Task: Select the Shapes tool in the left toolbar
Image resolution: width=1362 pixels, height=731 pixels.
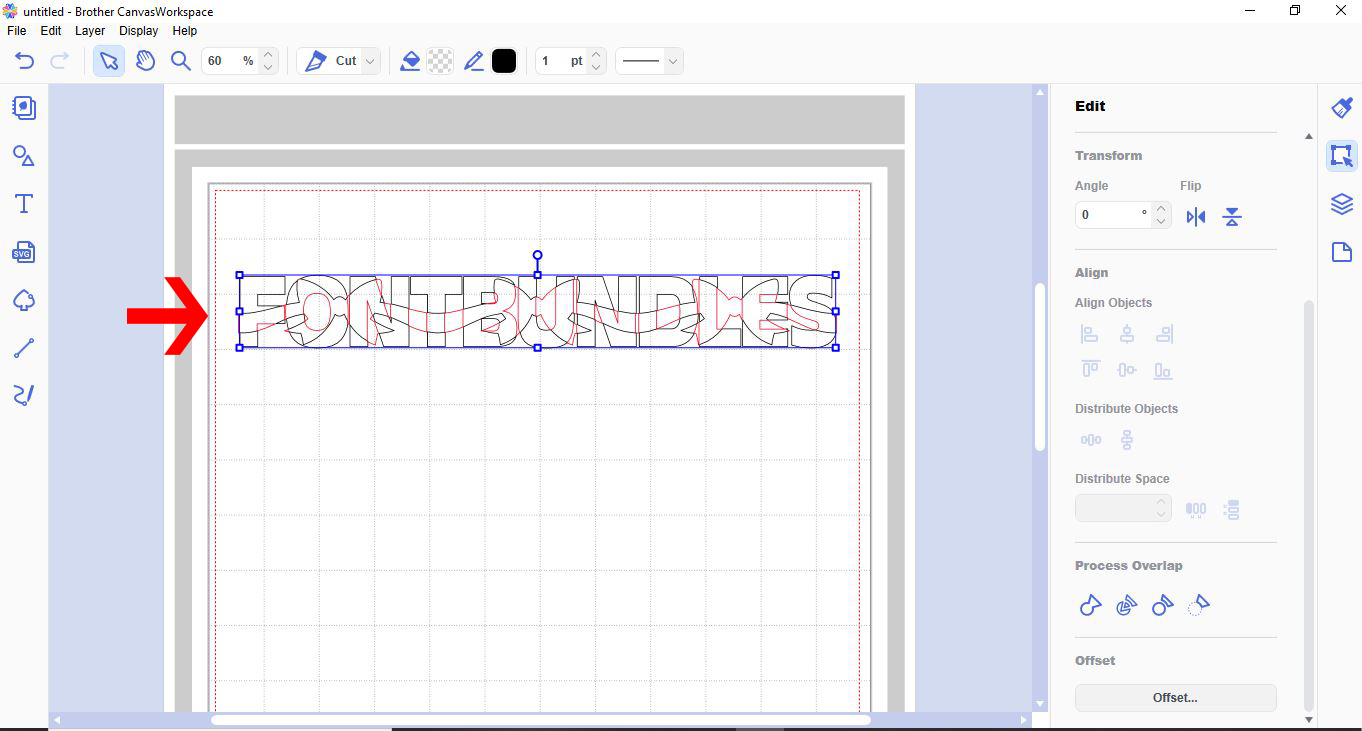Action: (x=23, y=156)
